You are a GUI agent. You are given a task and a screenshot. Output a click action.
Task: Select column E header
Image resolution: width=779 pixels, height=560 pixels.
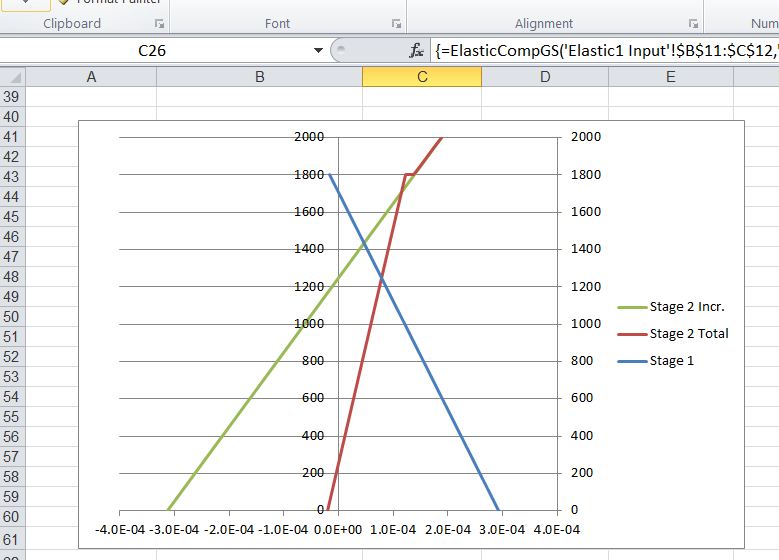(x=670, y=77)
